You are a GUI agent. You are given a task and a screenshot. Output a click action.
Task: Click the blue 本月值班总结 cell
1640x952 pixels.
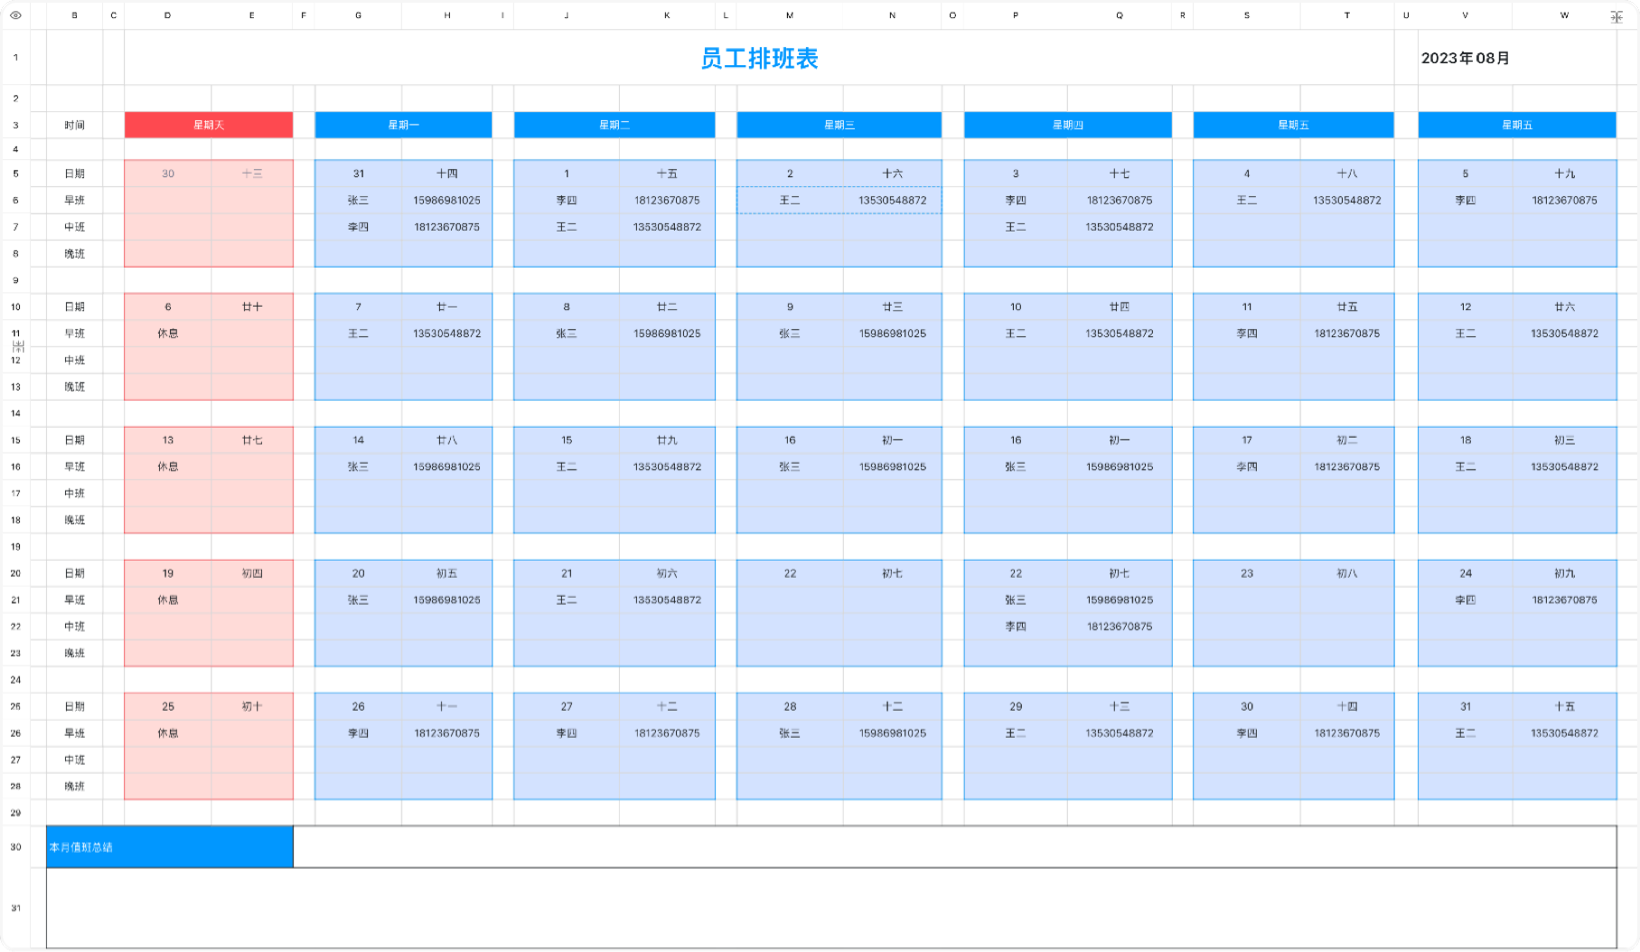click(x=170, y=847)
